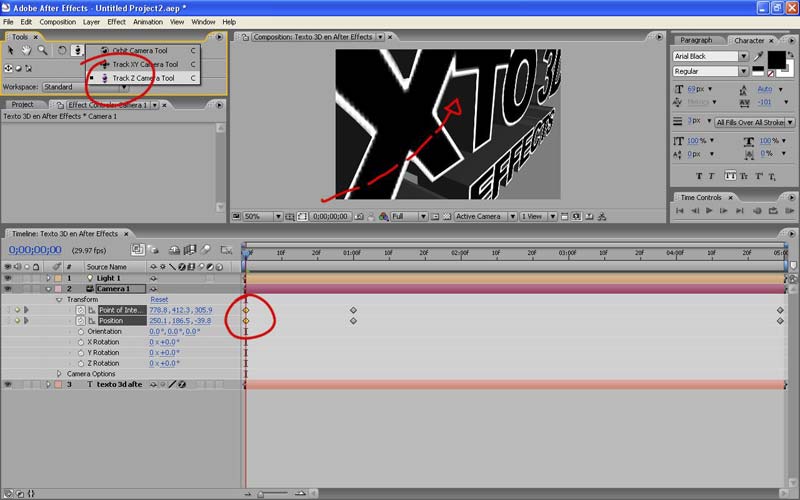The height and width of the screenshot is (500, 800).
Task: Click the Transform Reset link
Action: 159,299
